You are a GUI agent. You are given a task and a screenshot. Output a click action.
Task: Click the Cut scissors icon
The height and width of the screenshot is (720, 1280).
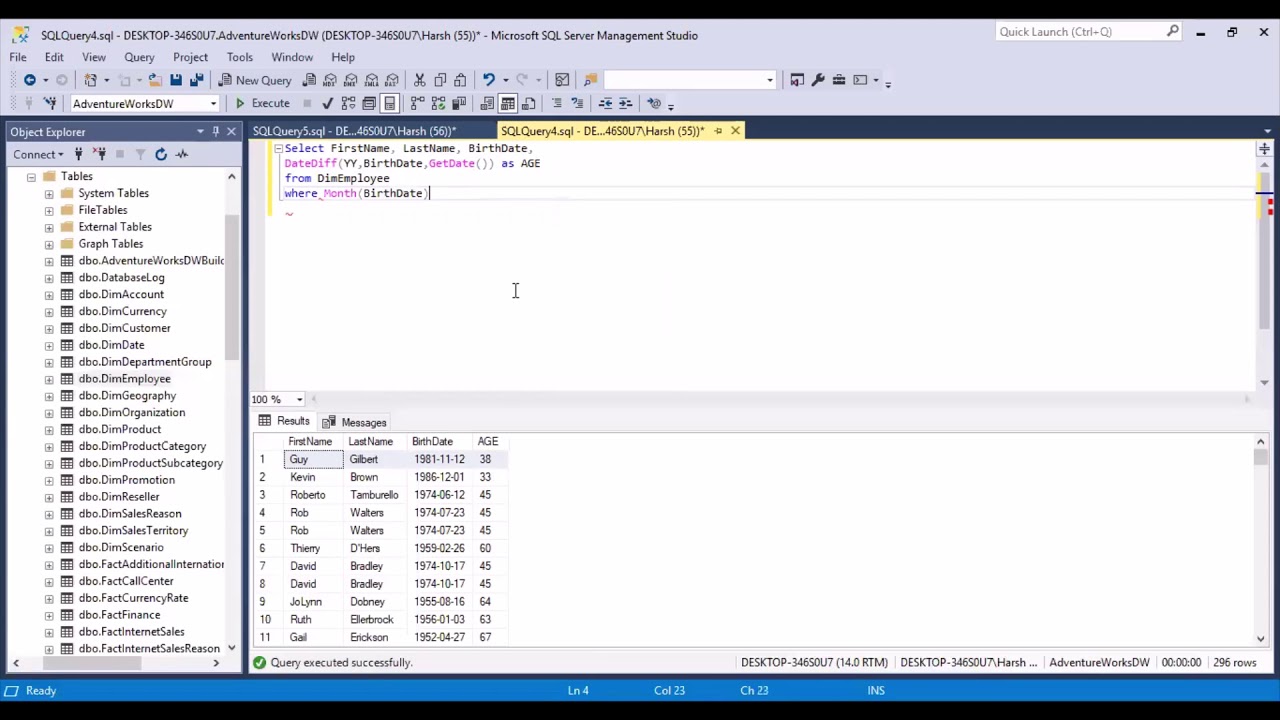click(x=420, y=80)
